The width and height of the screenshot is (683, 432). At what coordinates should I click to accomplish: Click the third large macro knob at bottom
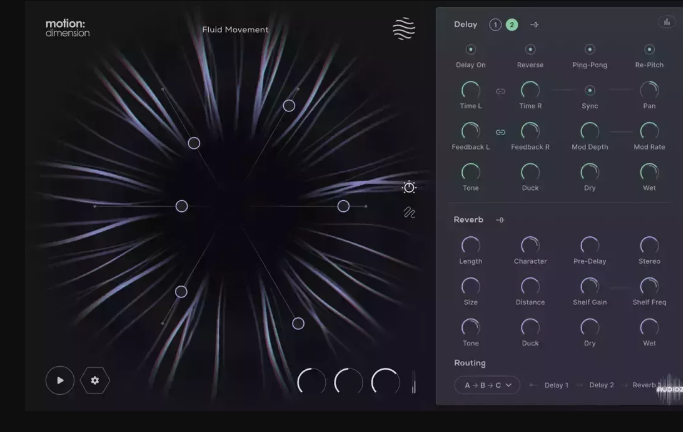[x=385, y=382]
